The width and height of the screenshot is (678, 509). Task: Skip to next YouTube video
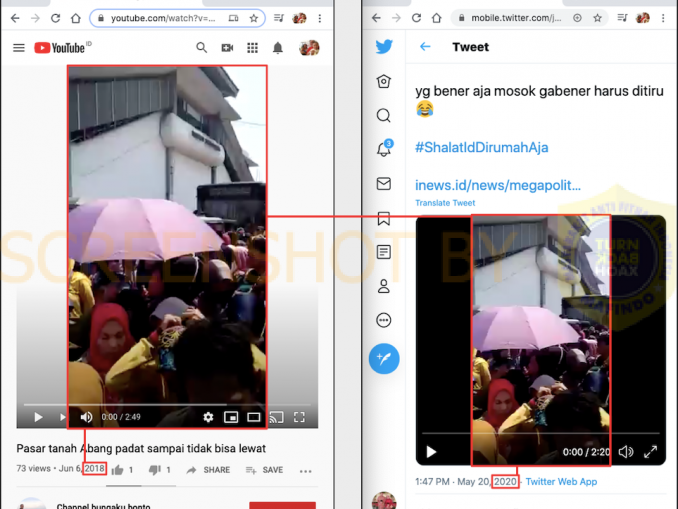pyautogui.click(x=62, y=417)
